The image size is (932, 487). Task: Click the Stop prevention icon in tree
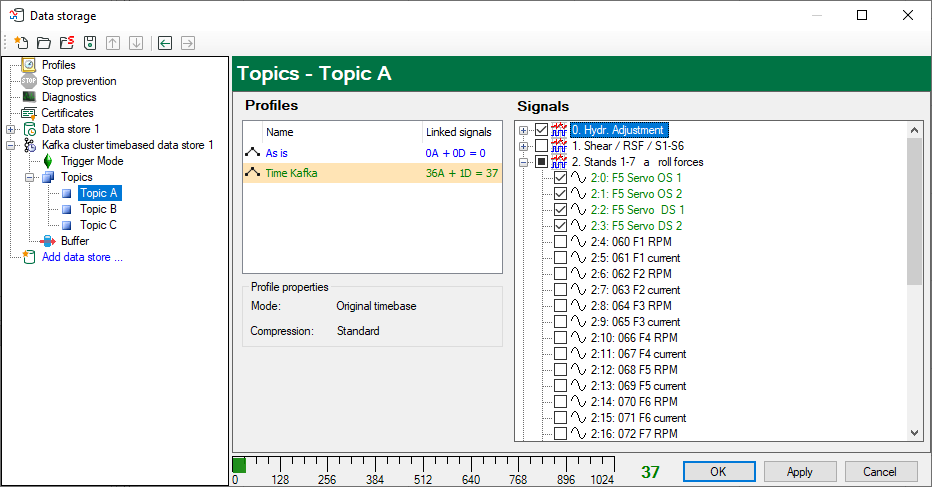[x=29, y=81]
